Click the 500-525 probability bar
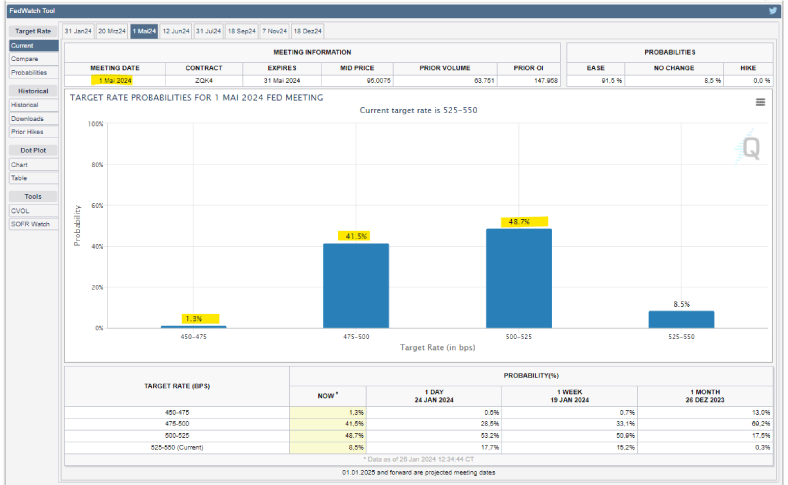 [x=517, y=278]
